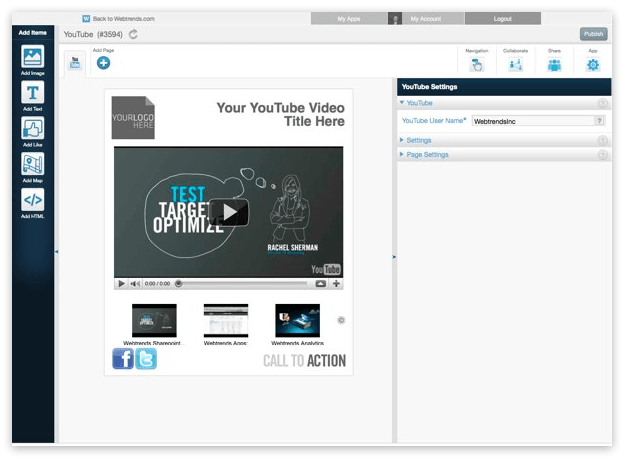Expand the Settings section
The height and width of the screenshot is (458, 624).
402,140
